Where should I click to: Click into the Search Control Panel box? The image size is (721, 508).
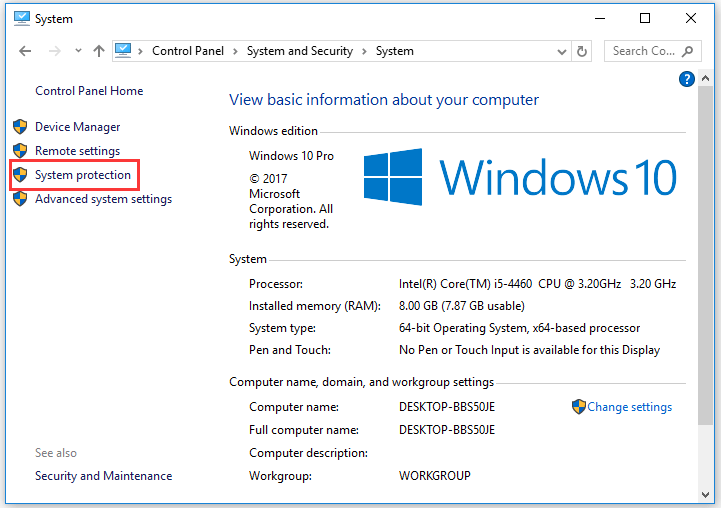[x=652, y=51]
